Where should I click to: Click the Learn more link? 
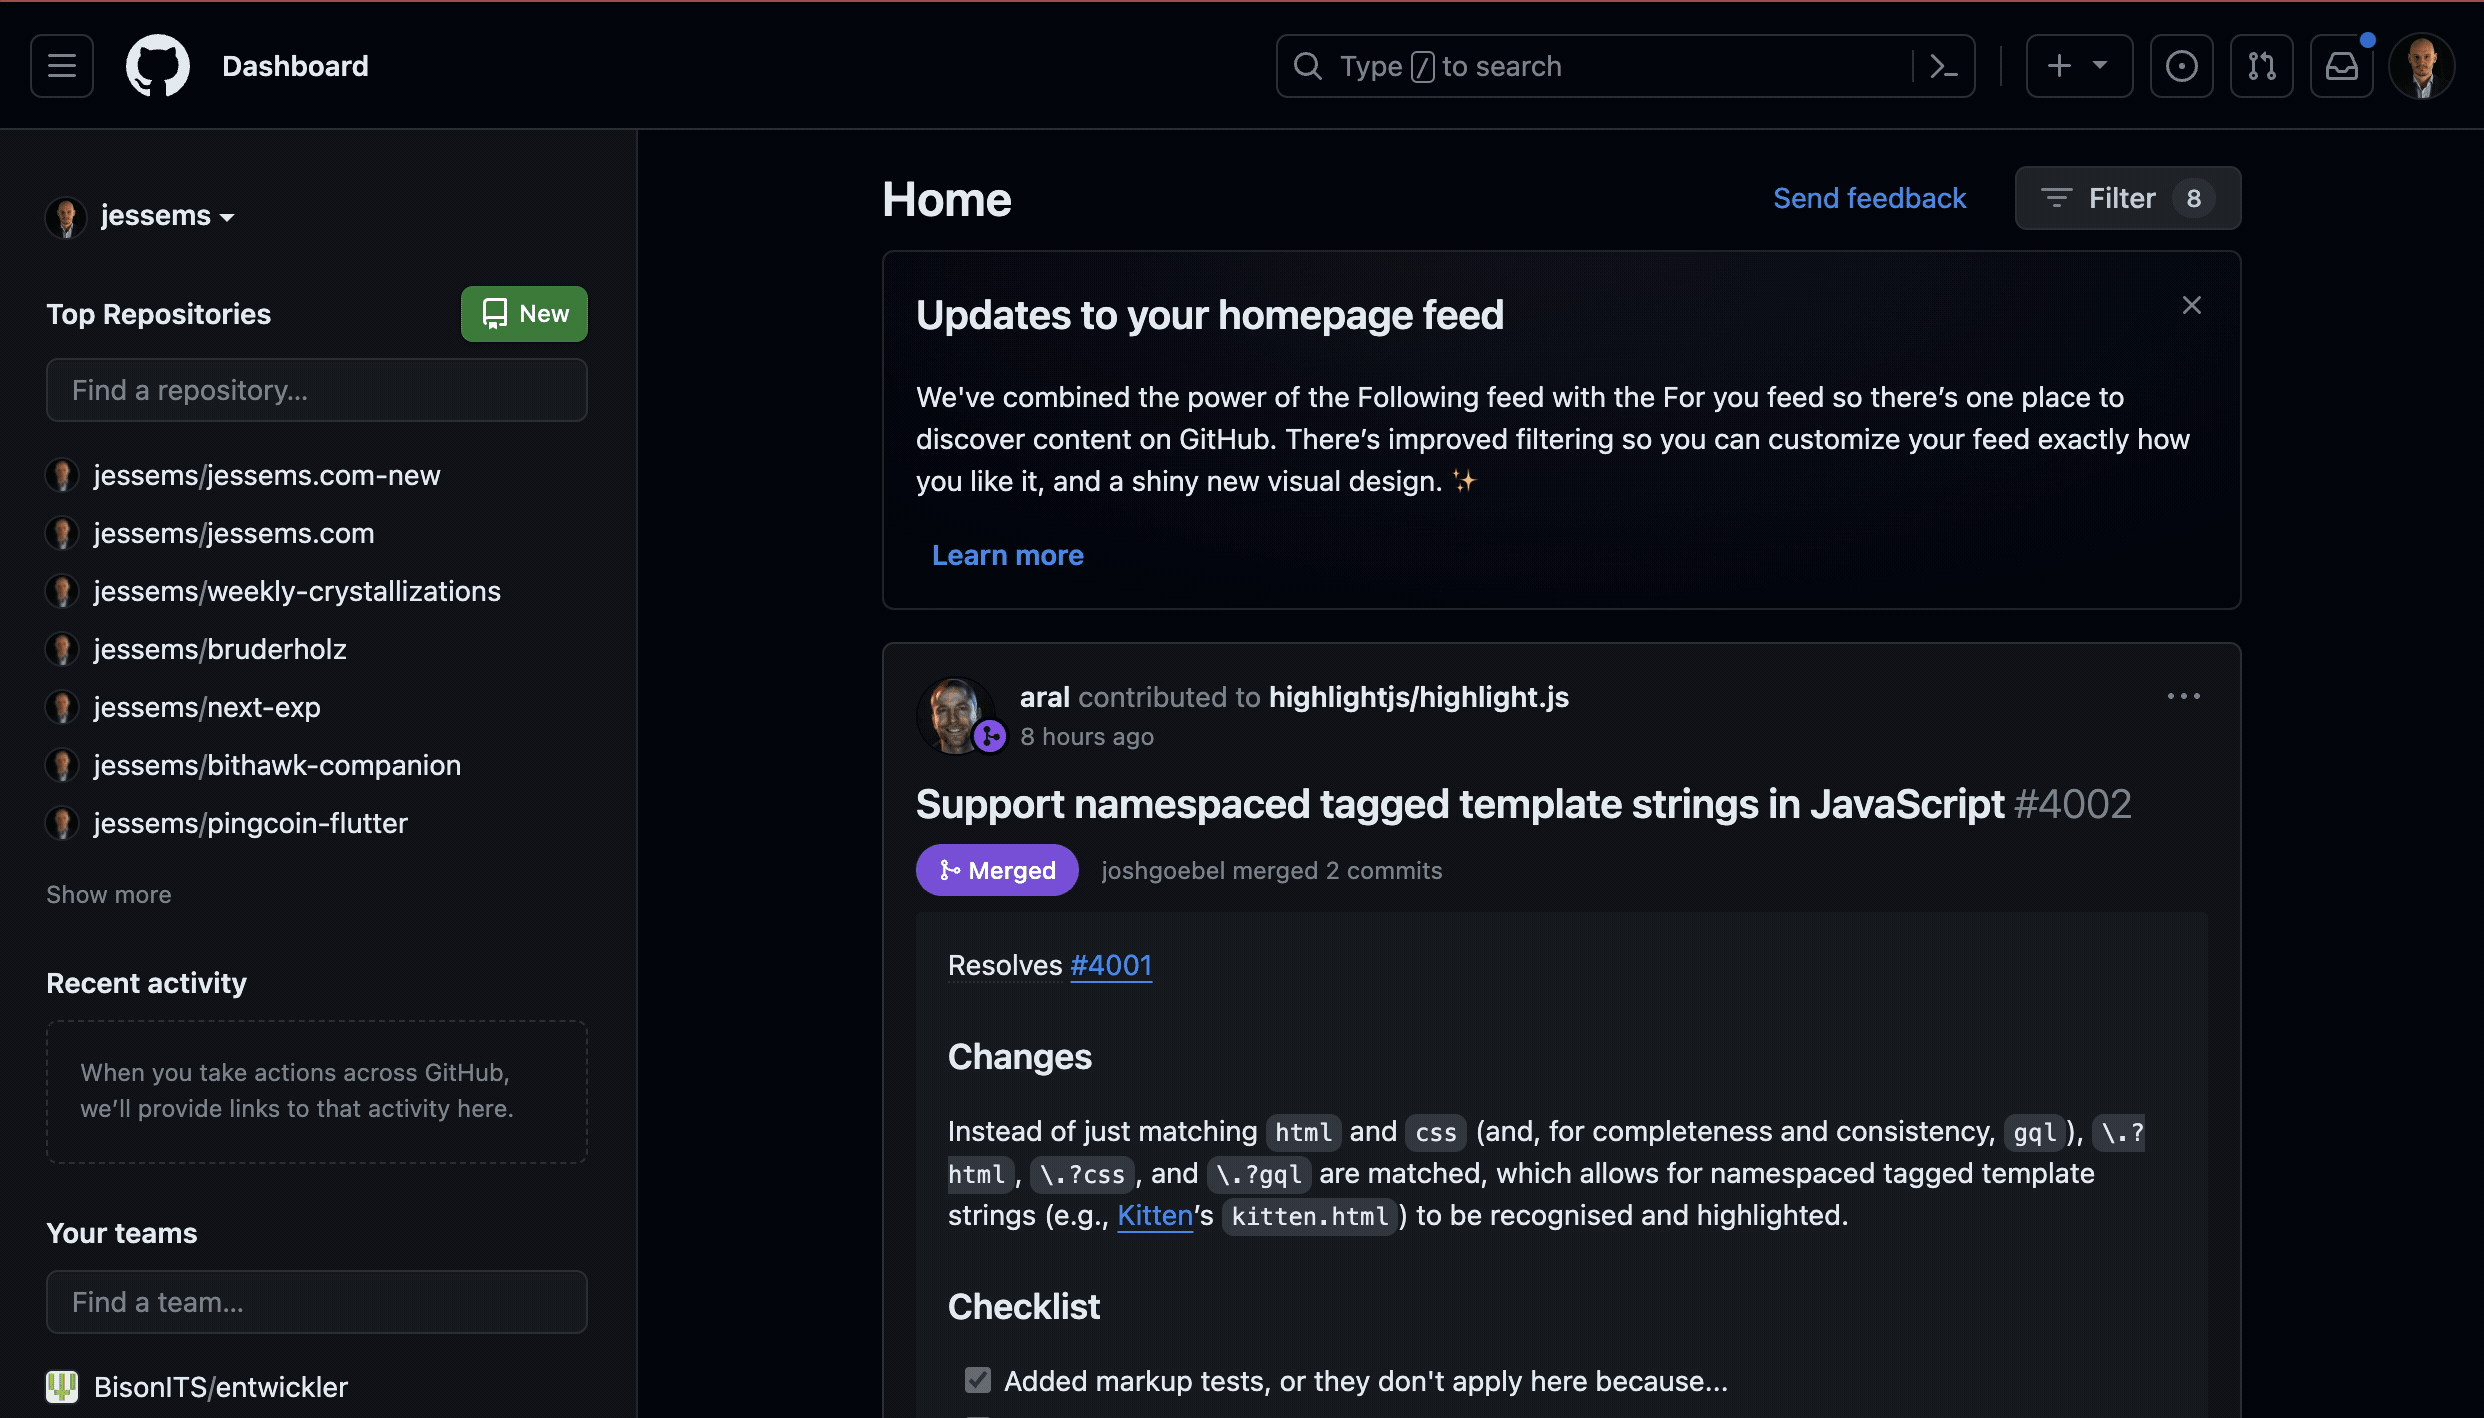coord(1007,555)
